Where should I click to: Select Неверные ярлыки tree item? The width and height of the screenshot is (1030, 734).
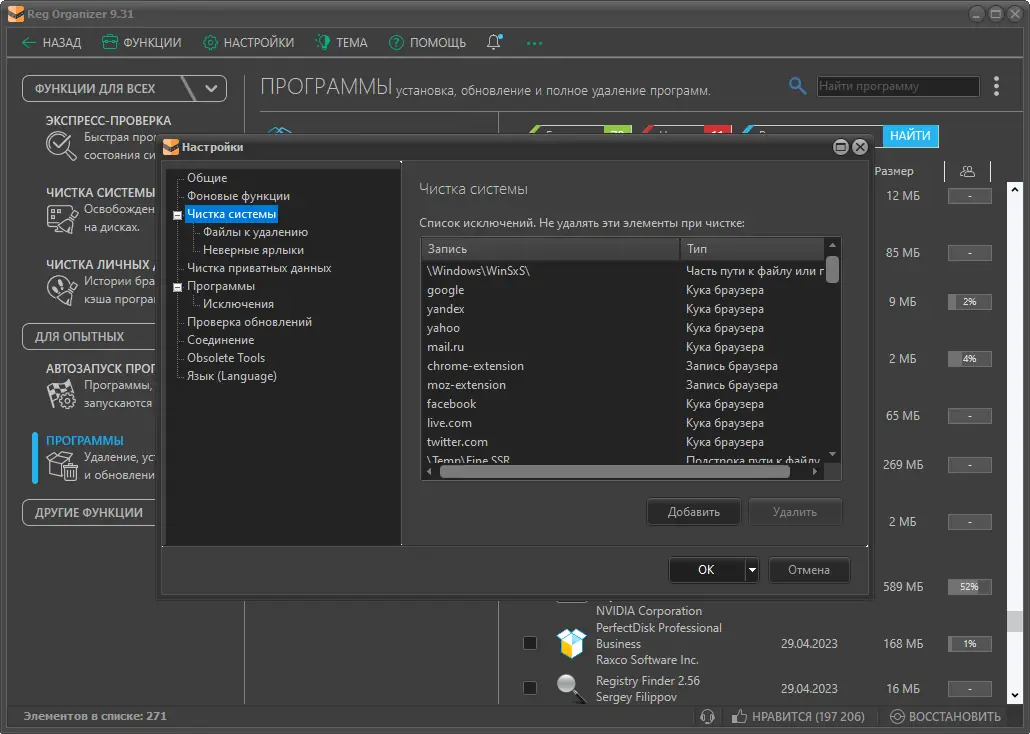tap(254, 250)
